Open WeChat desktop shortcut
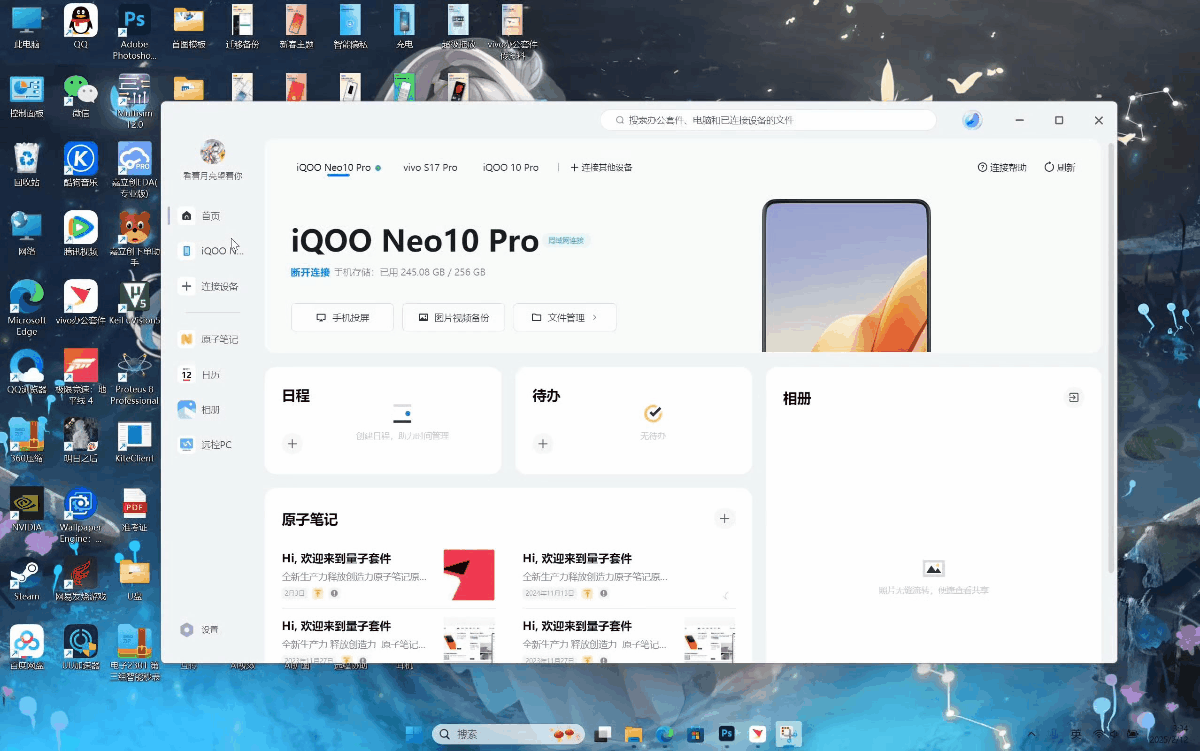The width and height of the screenshot is (1200, 751). (81, 96)
